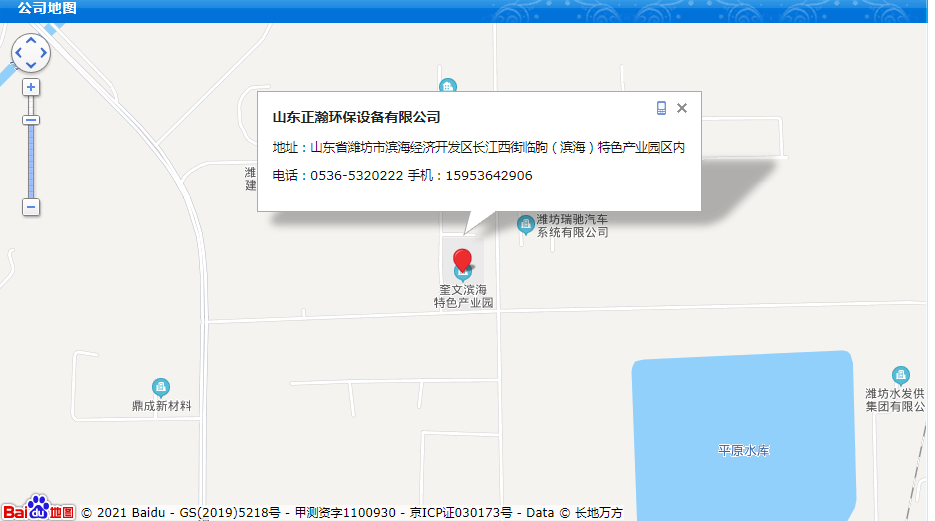Click the 奎文滨海特色产业园 place label
Viewport: 935px width, 521px height.
pos(463,296)
